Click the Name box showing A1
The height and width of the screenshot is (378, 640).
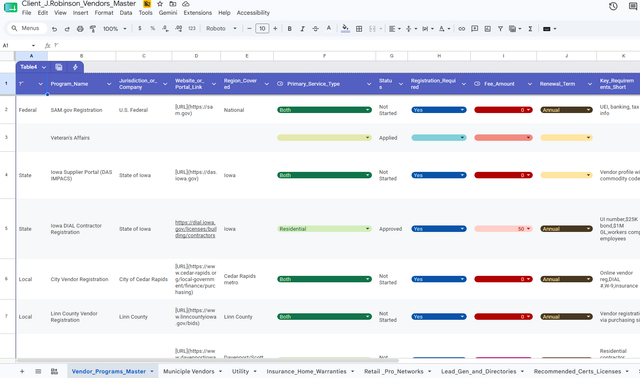coord(19,45)
